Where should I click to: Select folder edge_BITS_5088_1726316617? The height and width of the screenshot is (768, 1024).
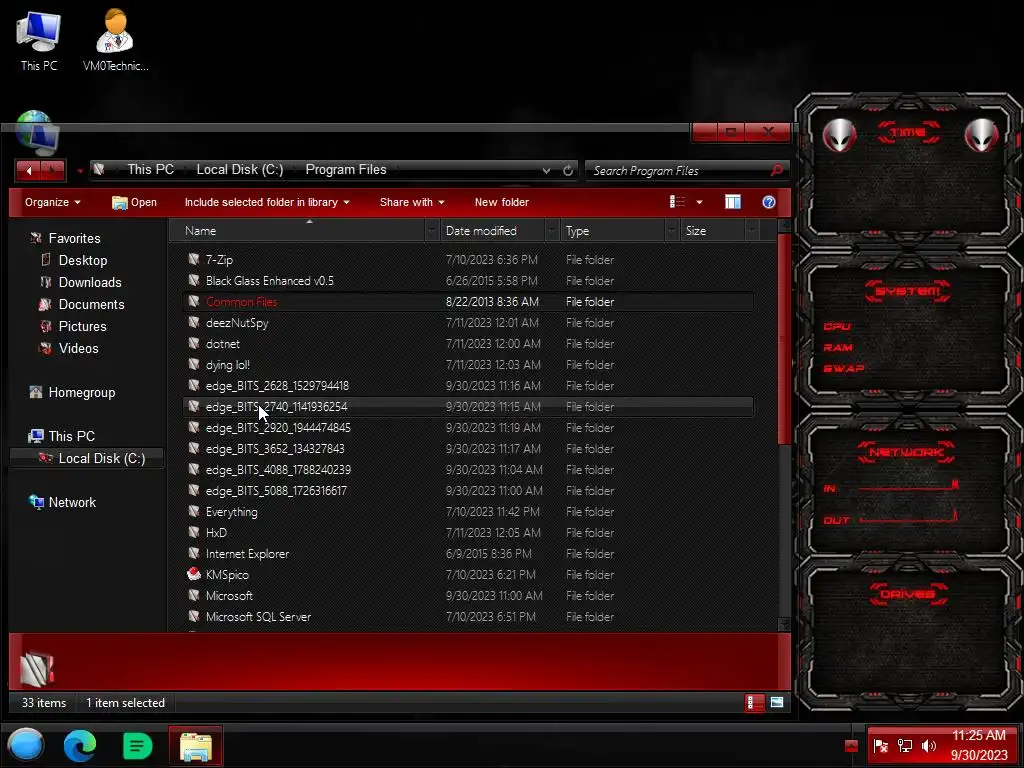(468, 490)
